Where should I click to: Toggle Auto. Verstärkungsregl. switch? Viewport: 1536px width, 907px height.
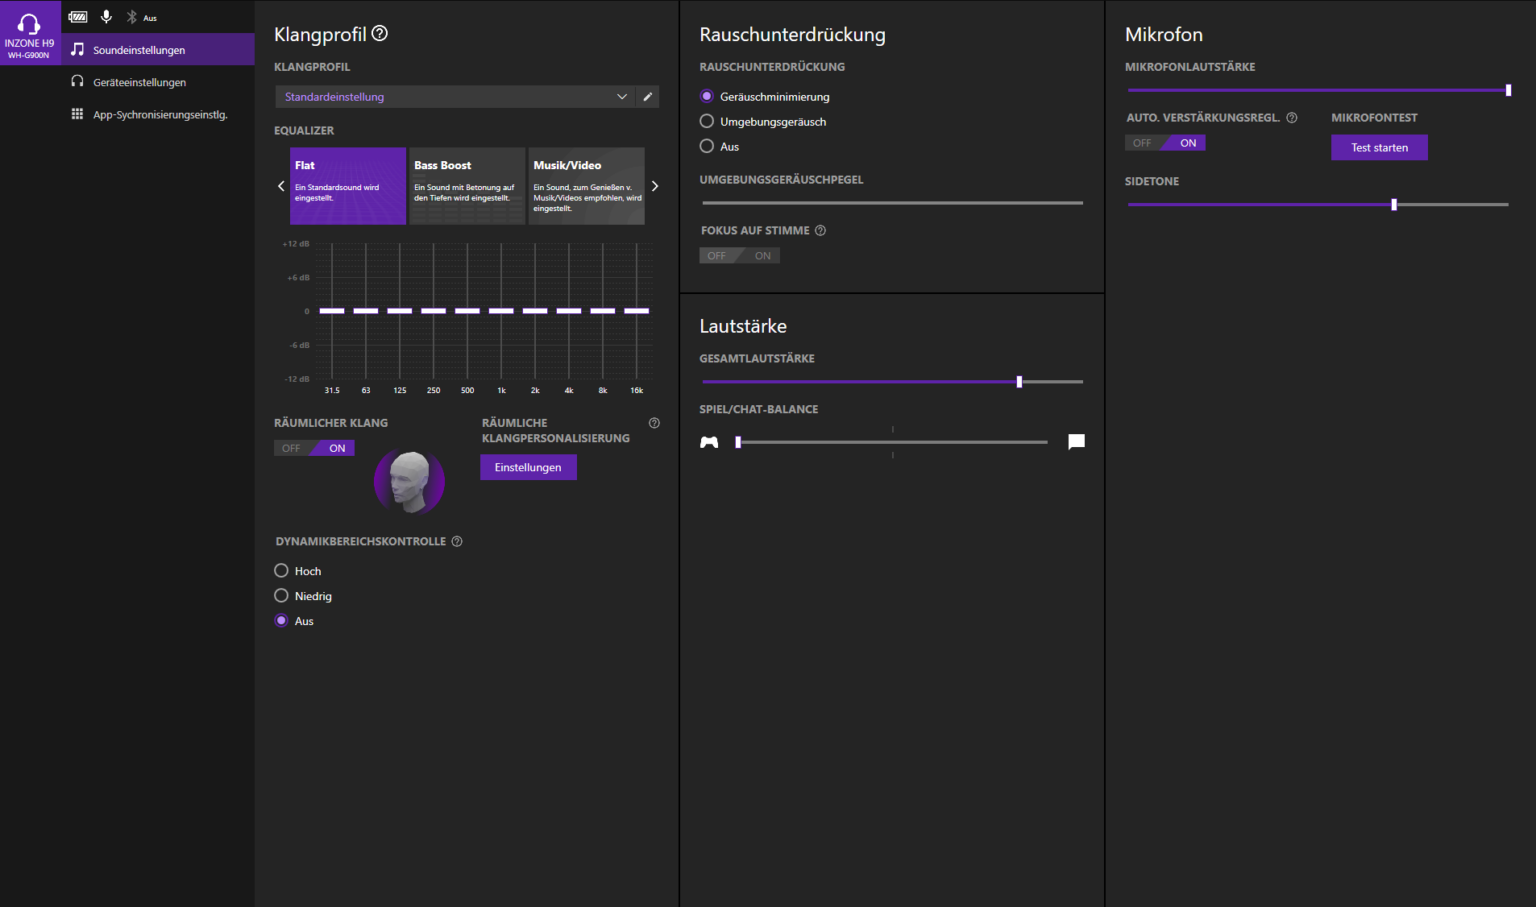1165,143
